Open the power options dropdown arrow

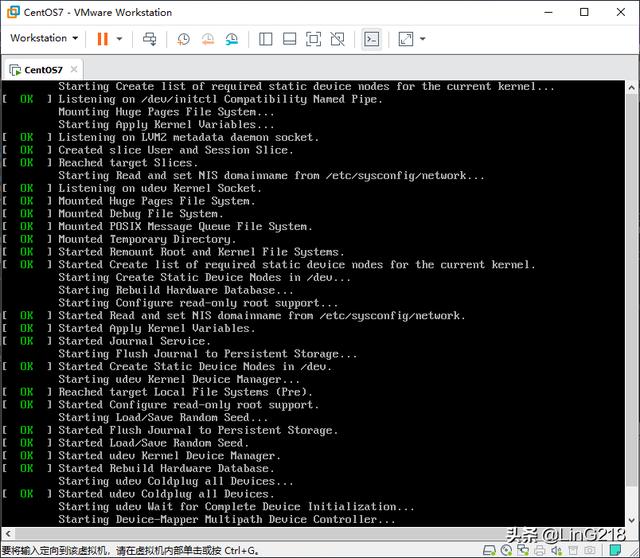point(119,39)
